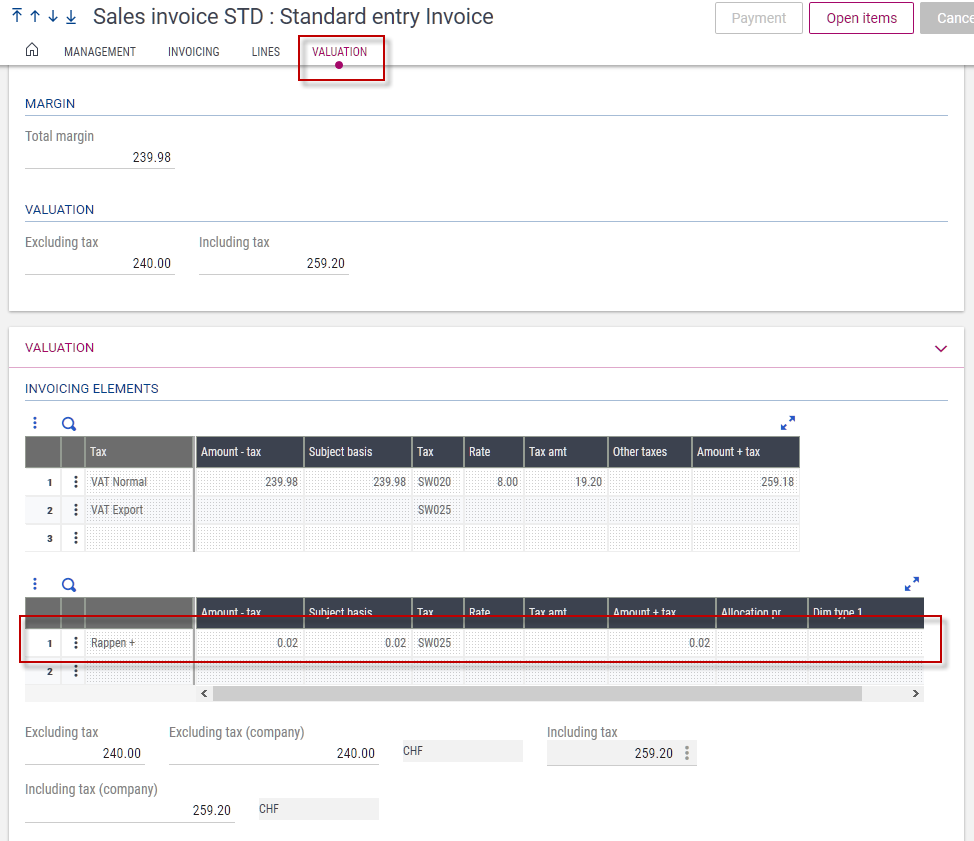Viewport: 974px width, 841px height.
Task: Switch to the LINES tab
Action: coord(265,52)
